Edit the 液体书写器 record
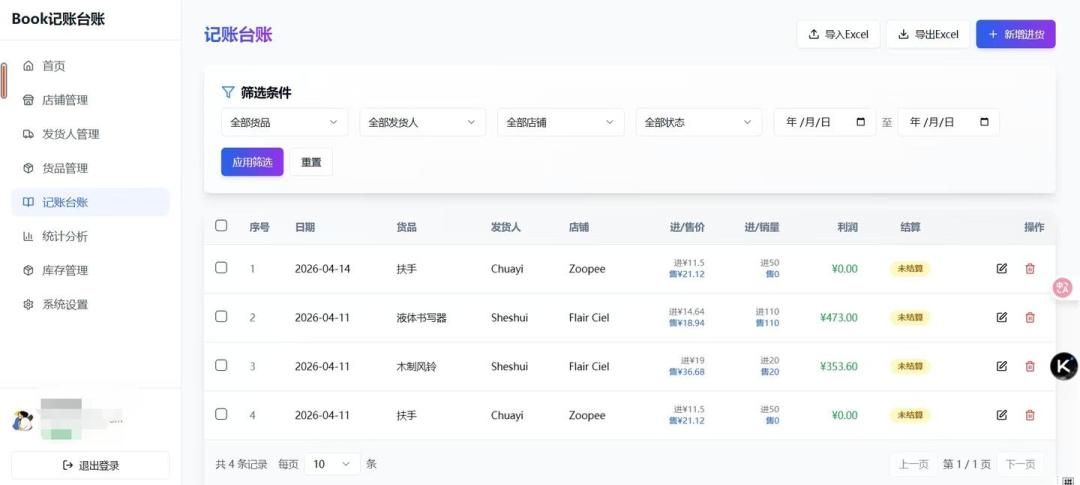 point(1001,318)
